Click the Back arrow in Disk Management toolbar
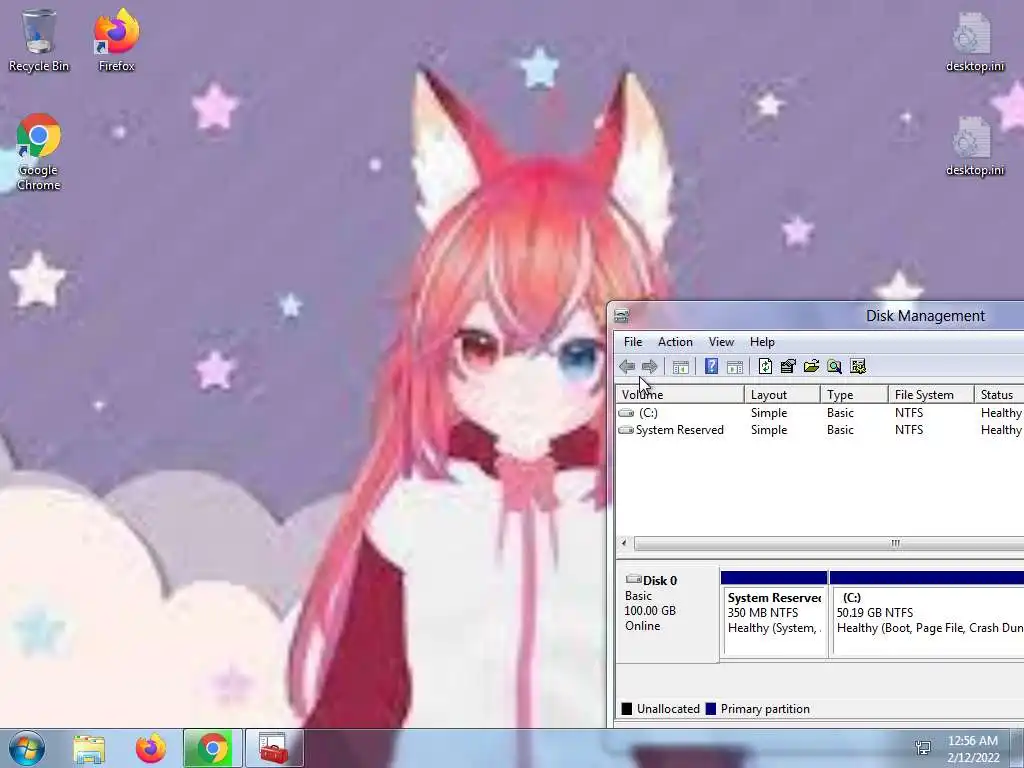1024x768 pixels. click(x=627, y=366)
